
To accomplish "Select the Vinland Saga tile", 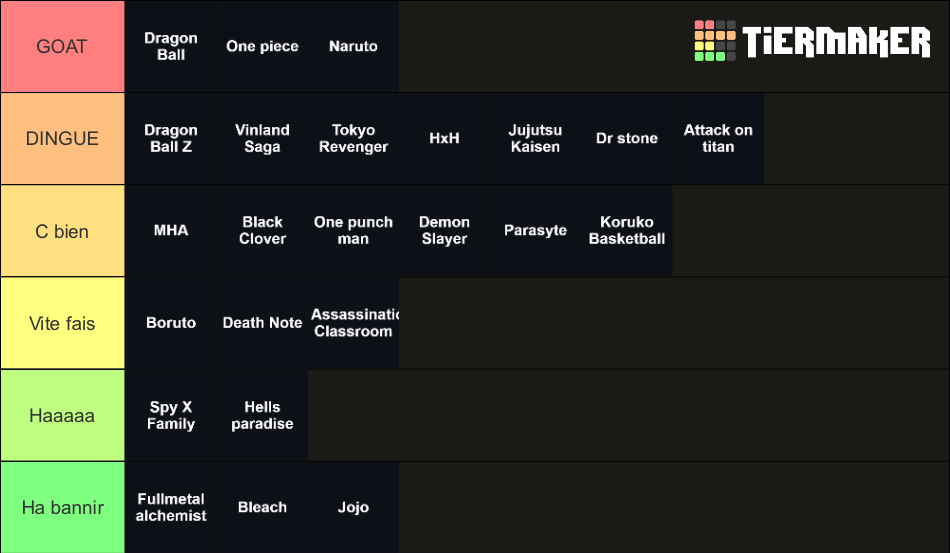I will [x=262, y=139].
